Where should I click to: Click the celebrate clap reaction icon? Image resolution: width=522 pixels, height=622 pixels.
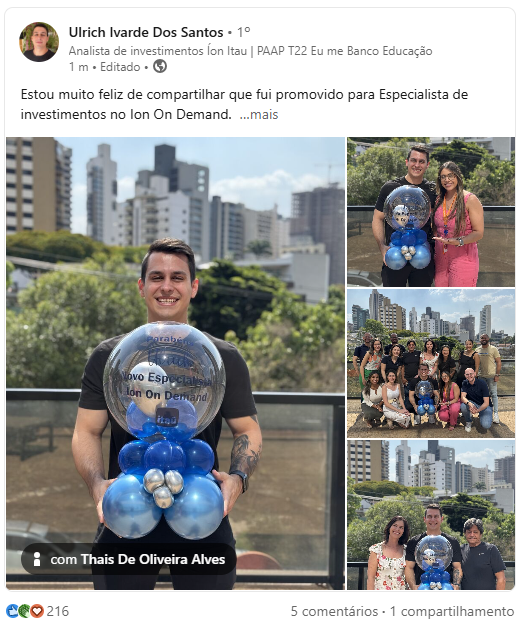(x=25, y=611)
